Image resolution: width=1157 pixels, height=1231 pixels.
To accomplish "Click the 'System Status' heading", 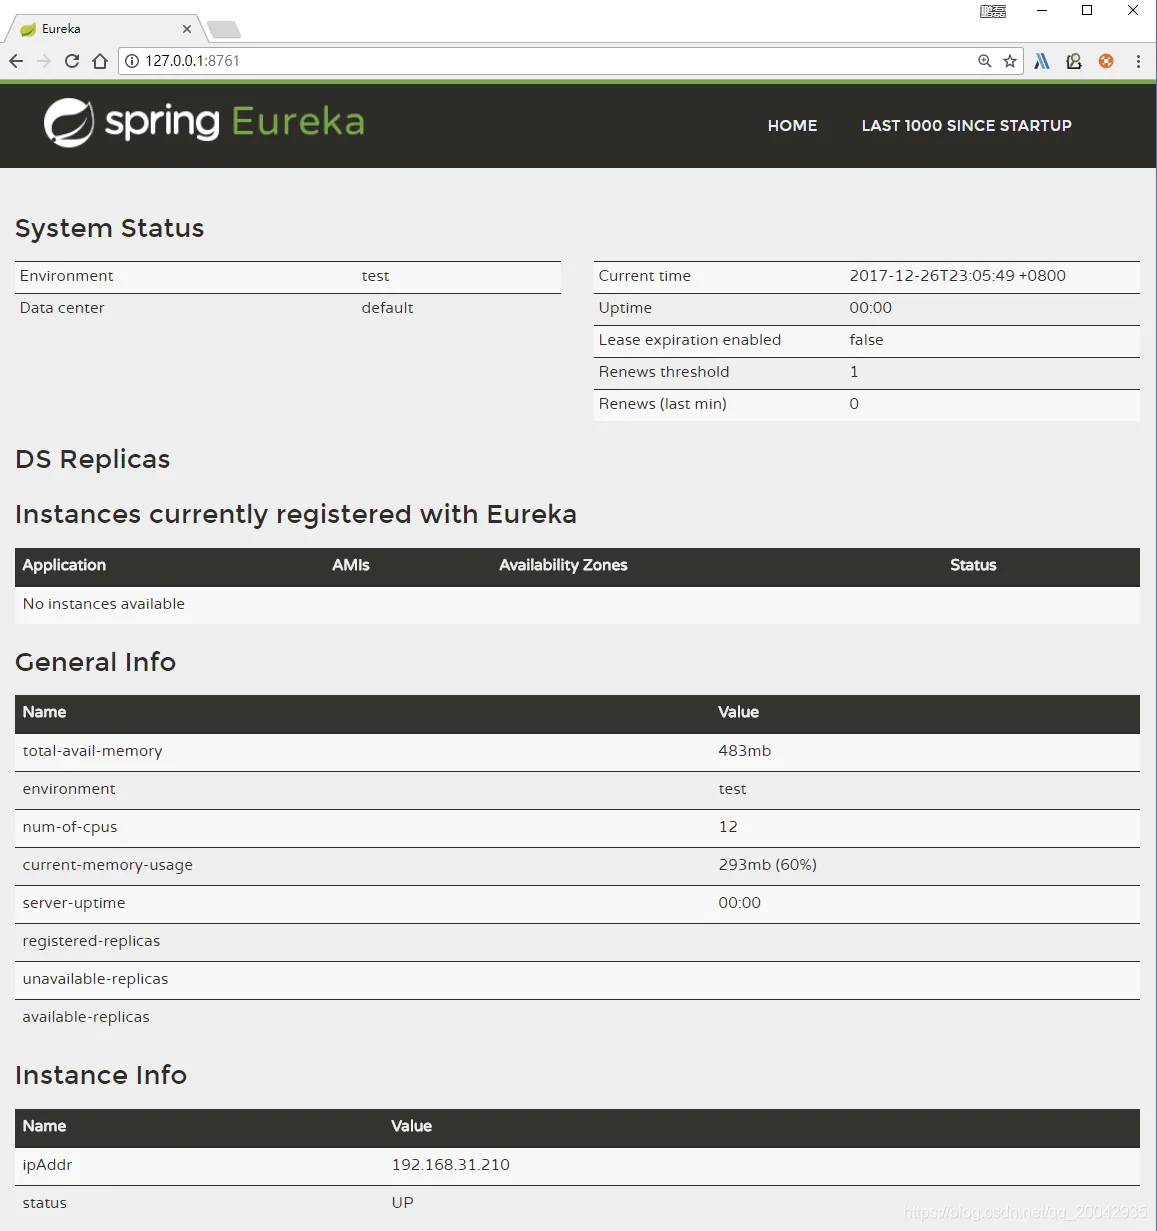I will click(x=109, y=228).
